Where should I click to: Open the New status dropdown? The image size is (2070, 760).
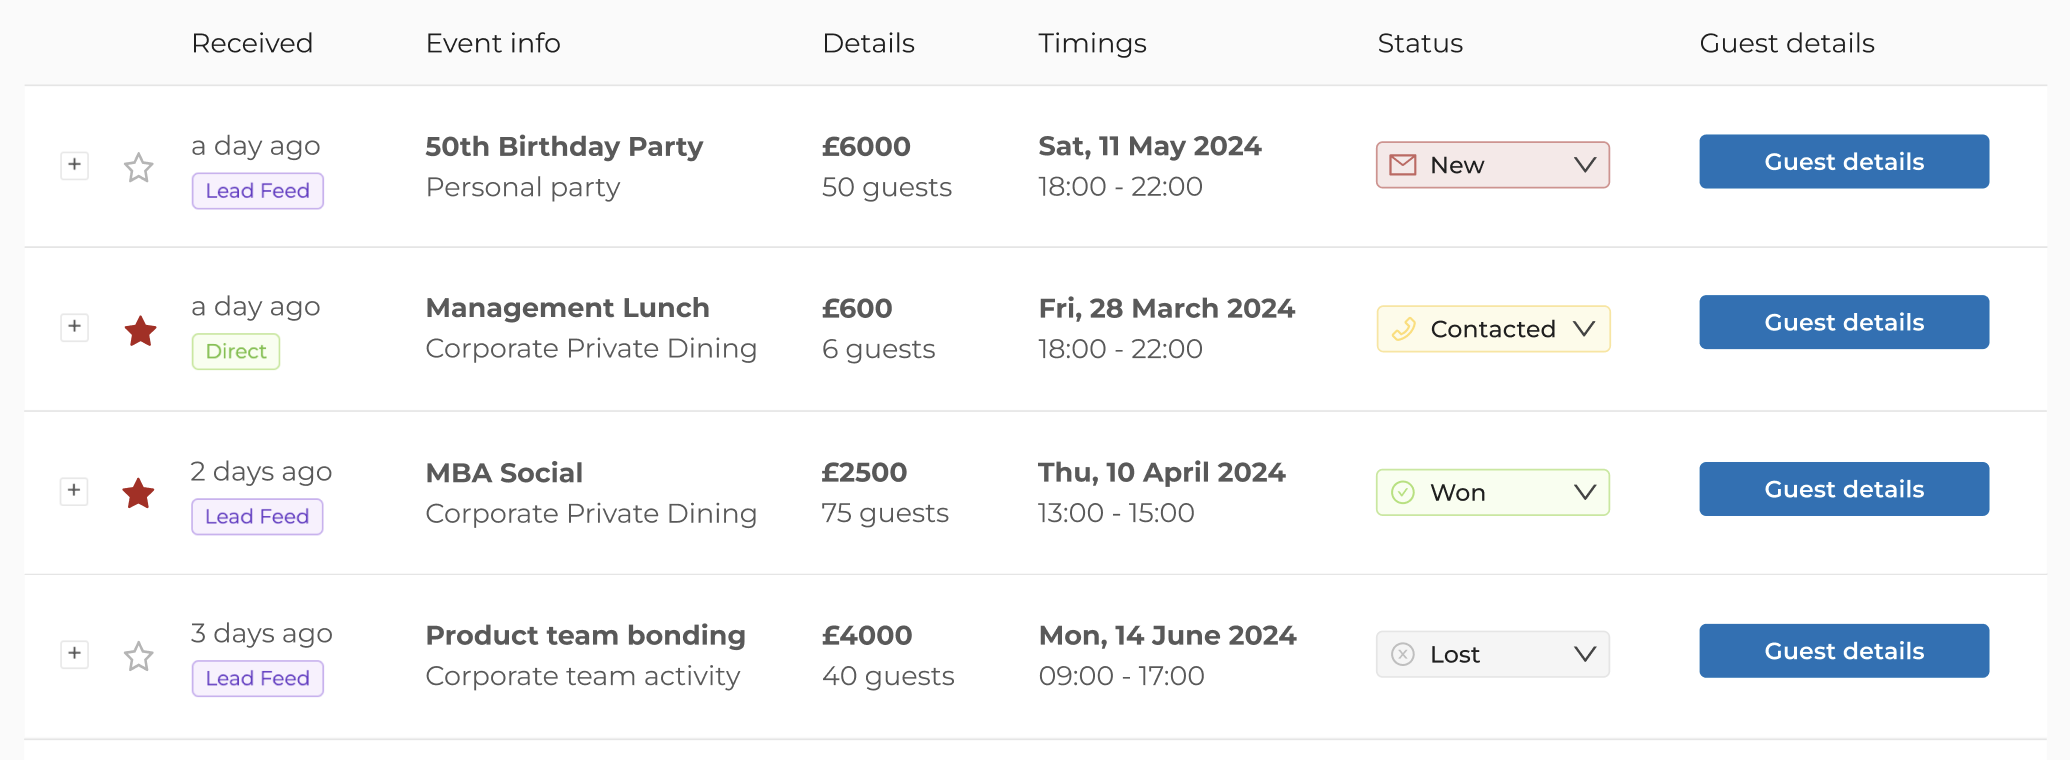click(1493, 165)
